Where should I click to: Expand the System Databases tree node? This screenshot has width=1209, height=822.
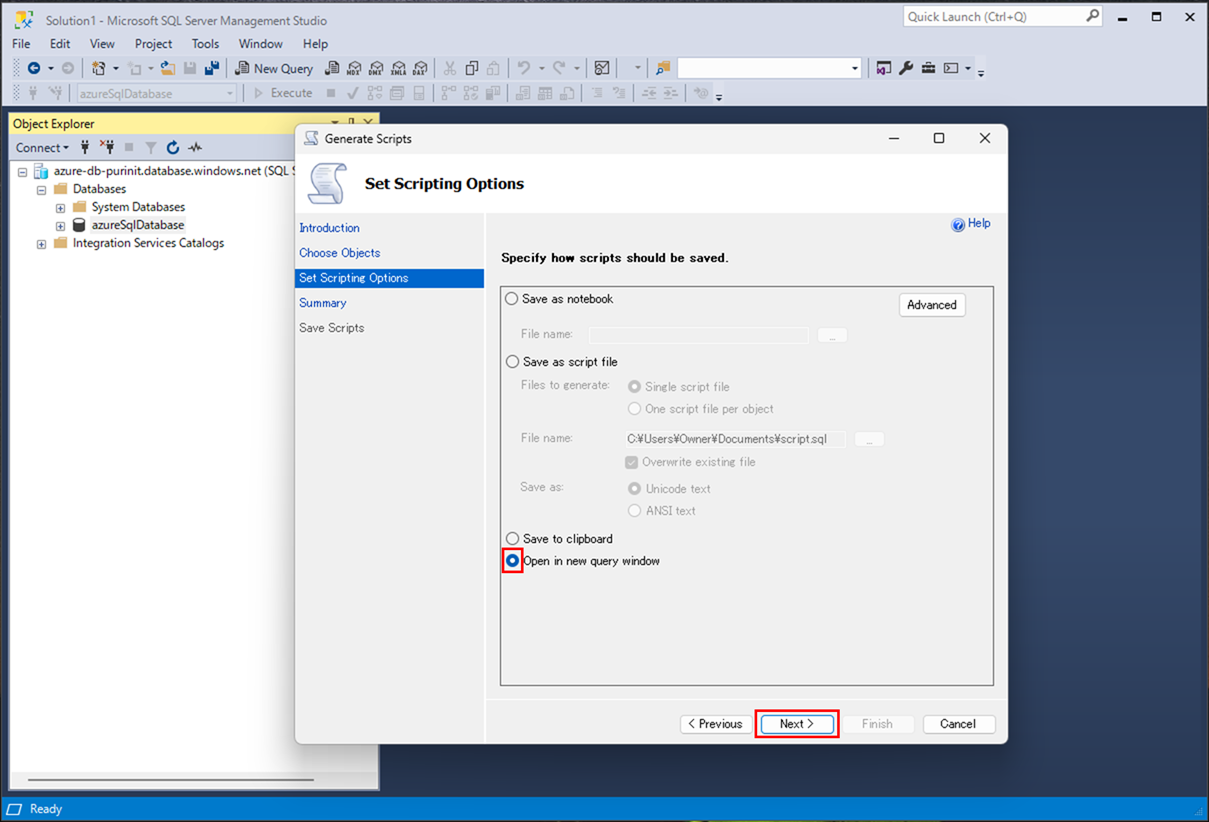(x=60, y=208)
